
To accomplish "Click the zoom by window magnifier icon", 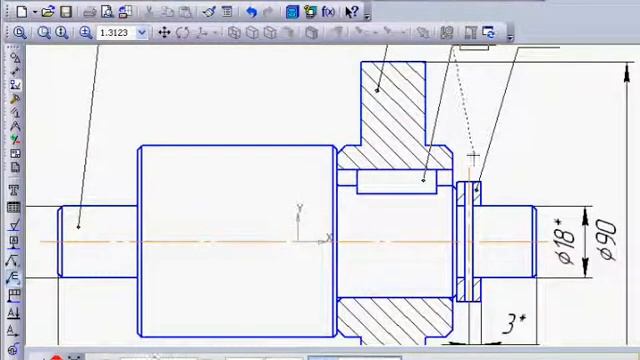I will (x=20, y=32).
